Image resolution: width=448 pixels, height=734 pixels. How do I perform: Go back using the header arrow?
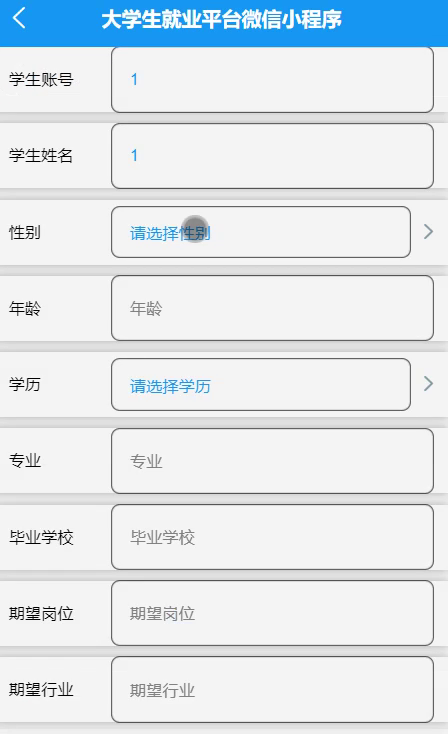(x=19, y=19)
